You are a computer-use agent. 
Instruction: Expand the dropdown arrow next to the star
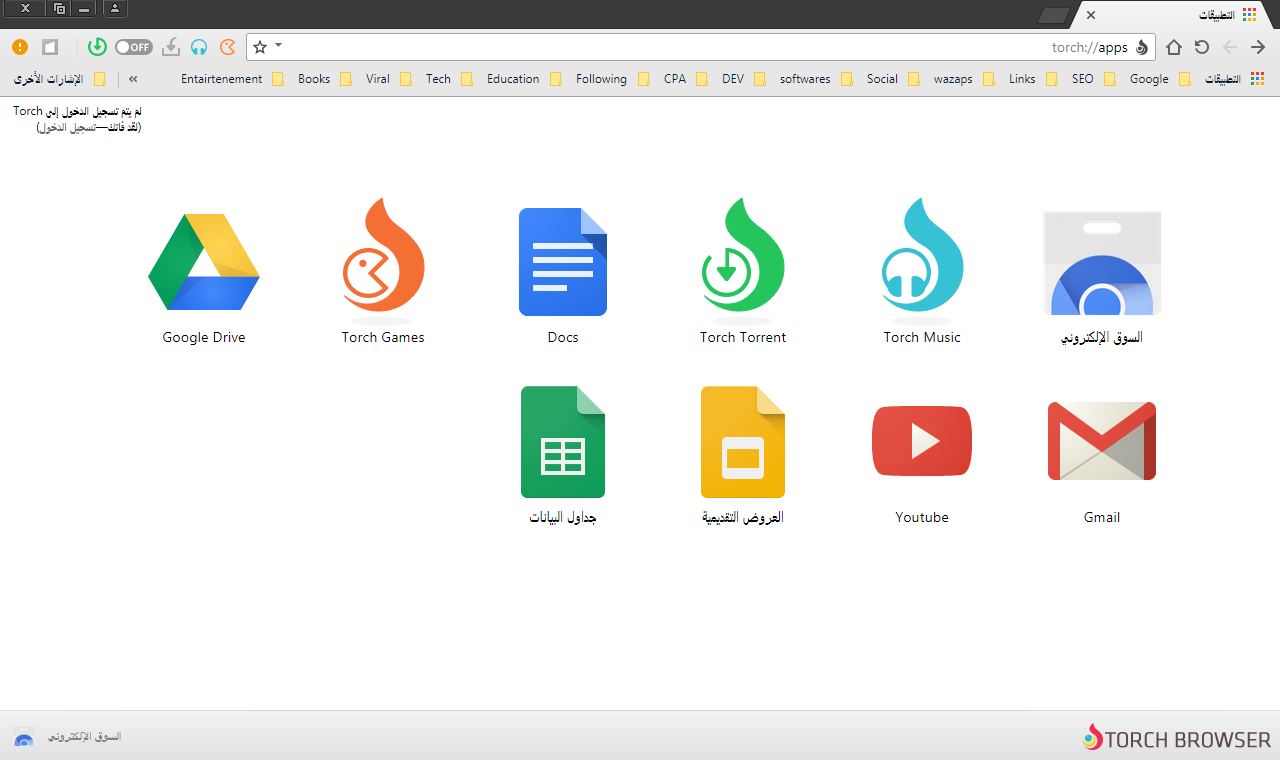coord(279,45)
